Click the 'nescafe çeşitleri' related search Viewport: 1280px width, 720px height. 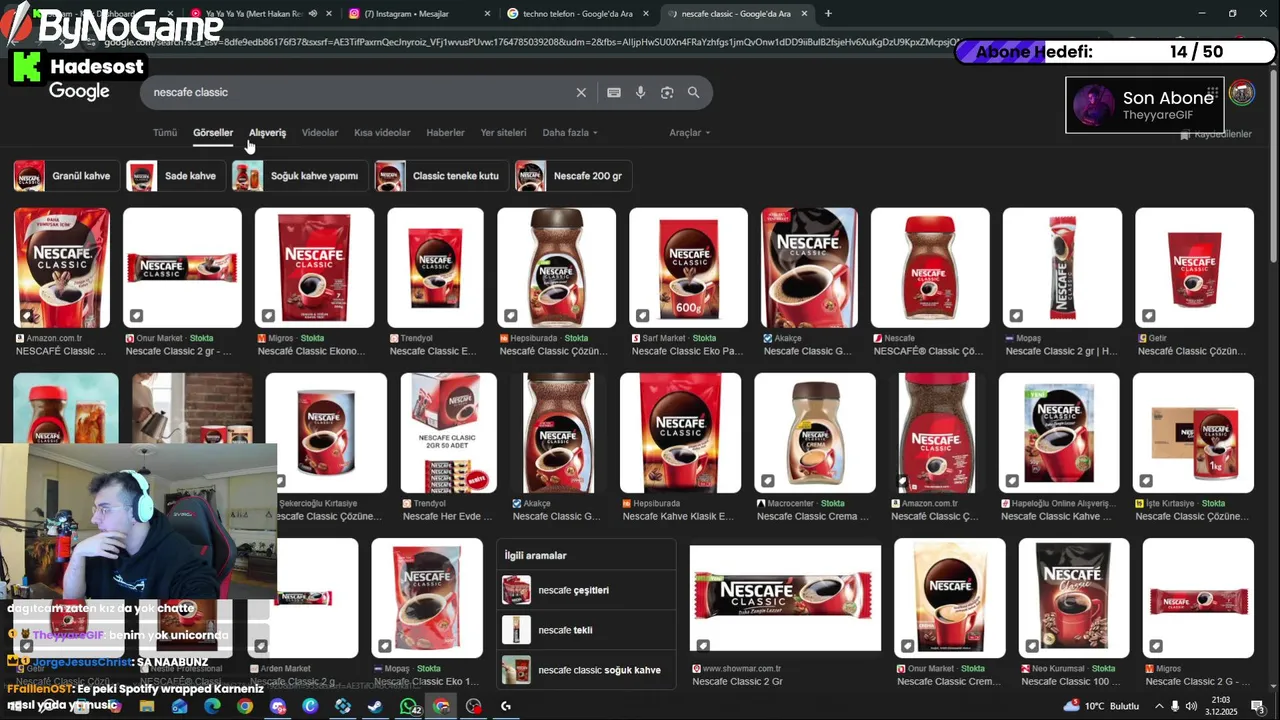click(586, 590)
